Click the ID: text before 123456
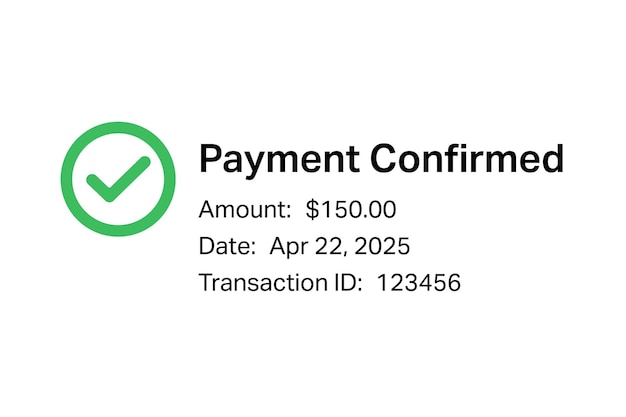The height and width of the screenshot is (417, 626). tap(347, 283)
